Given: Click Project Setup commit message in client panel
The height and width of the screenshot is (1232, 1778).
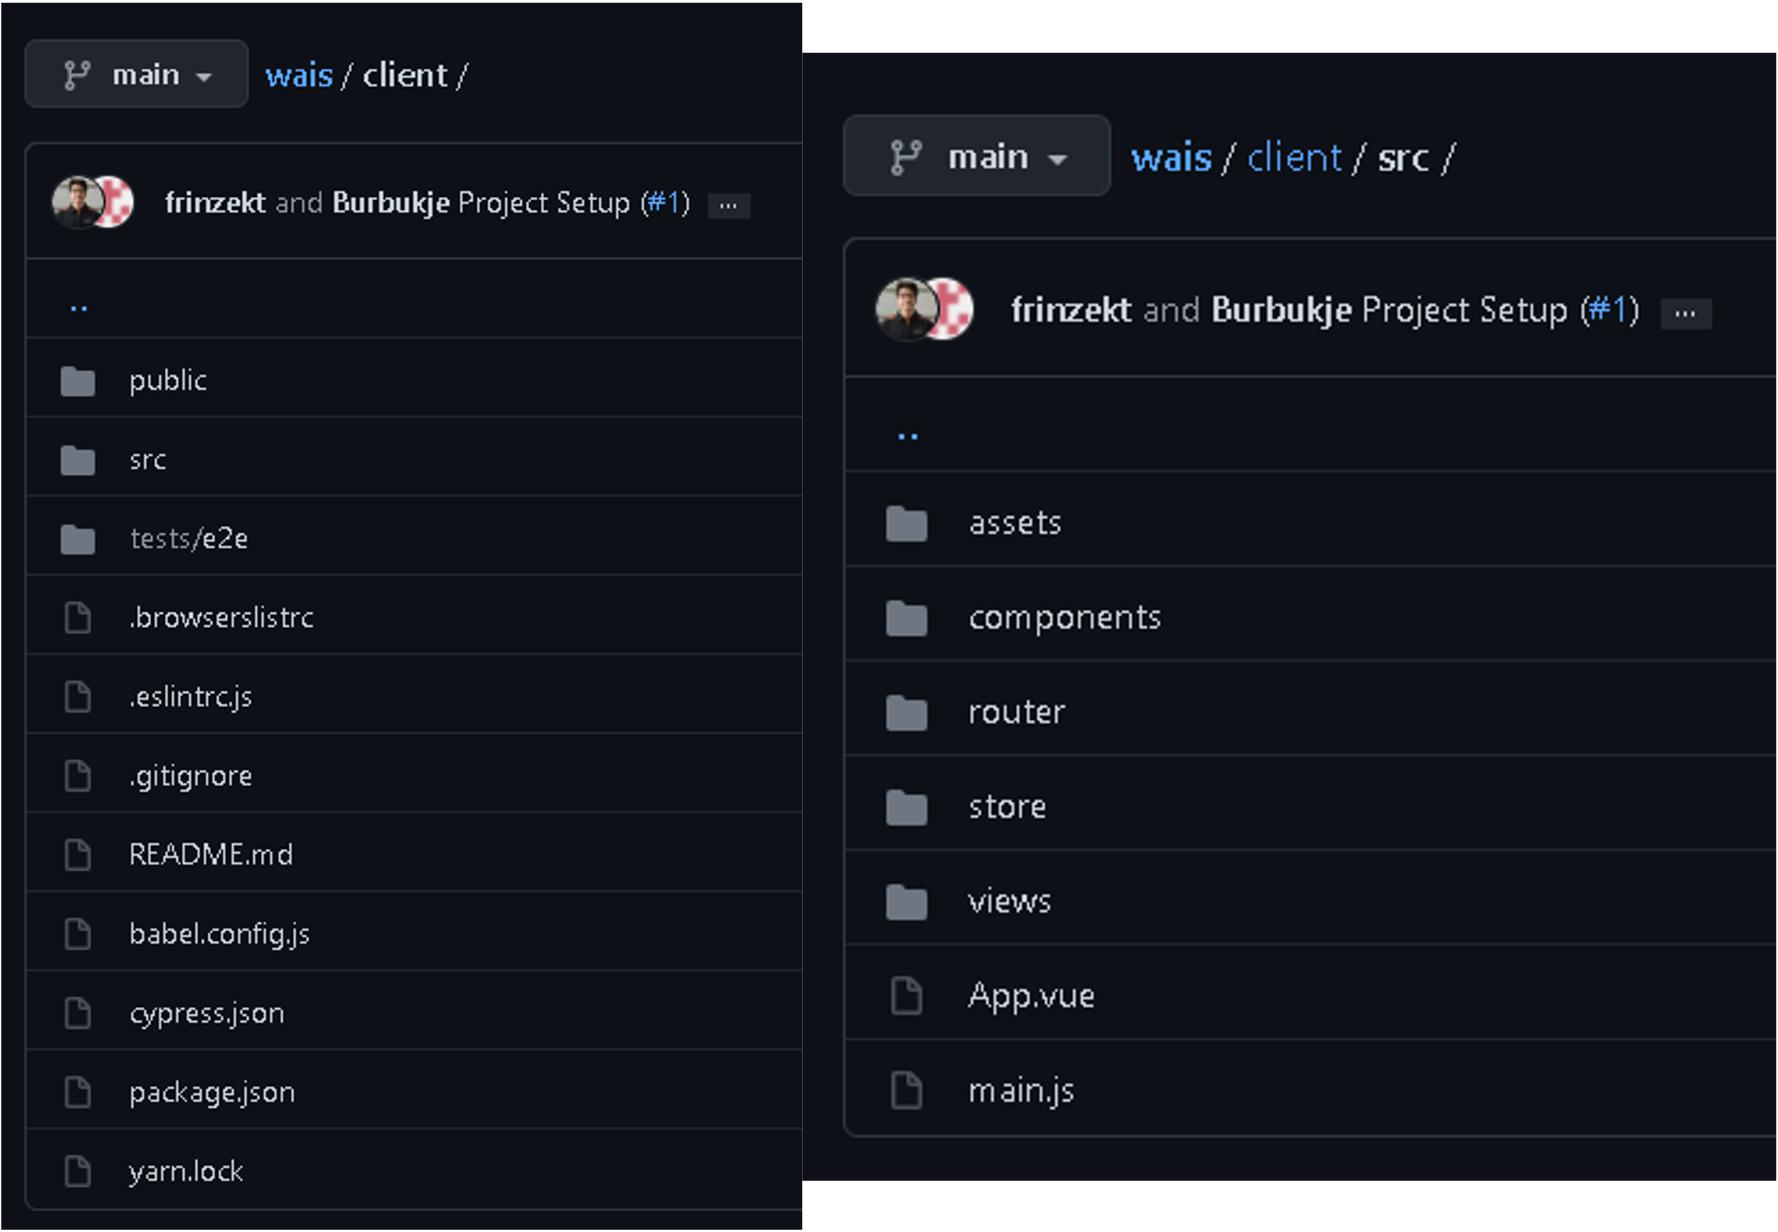Looking at the screenshot, I should [x=544, y=203].
